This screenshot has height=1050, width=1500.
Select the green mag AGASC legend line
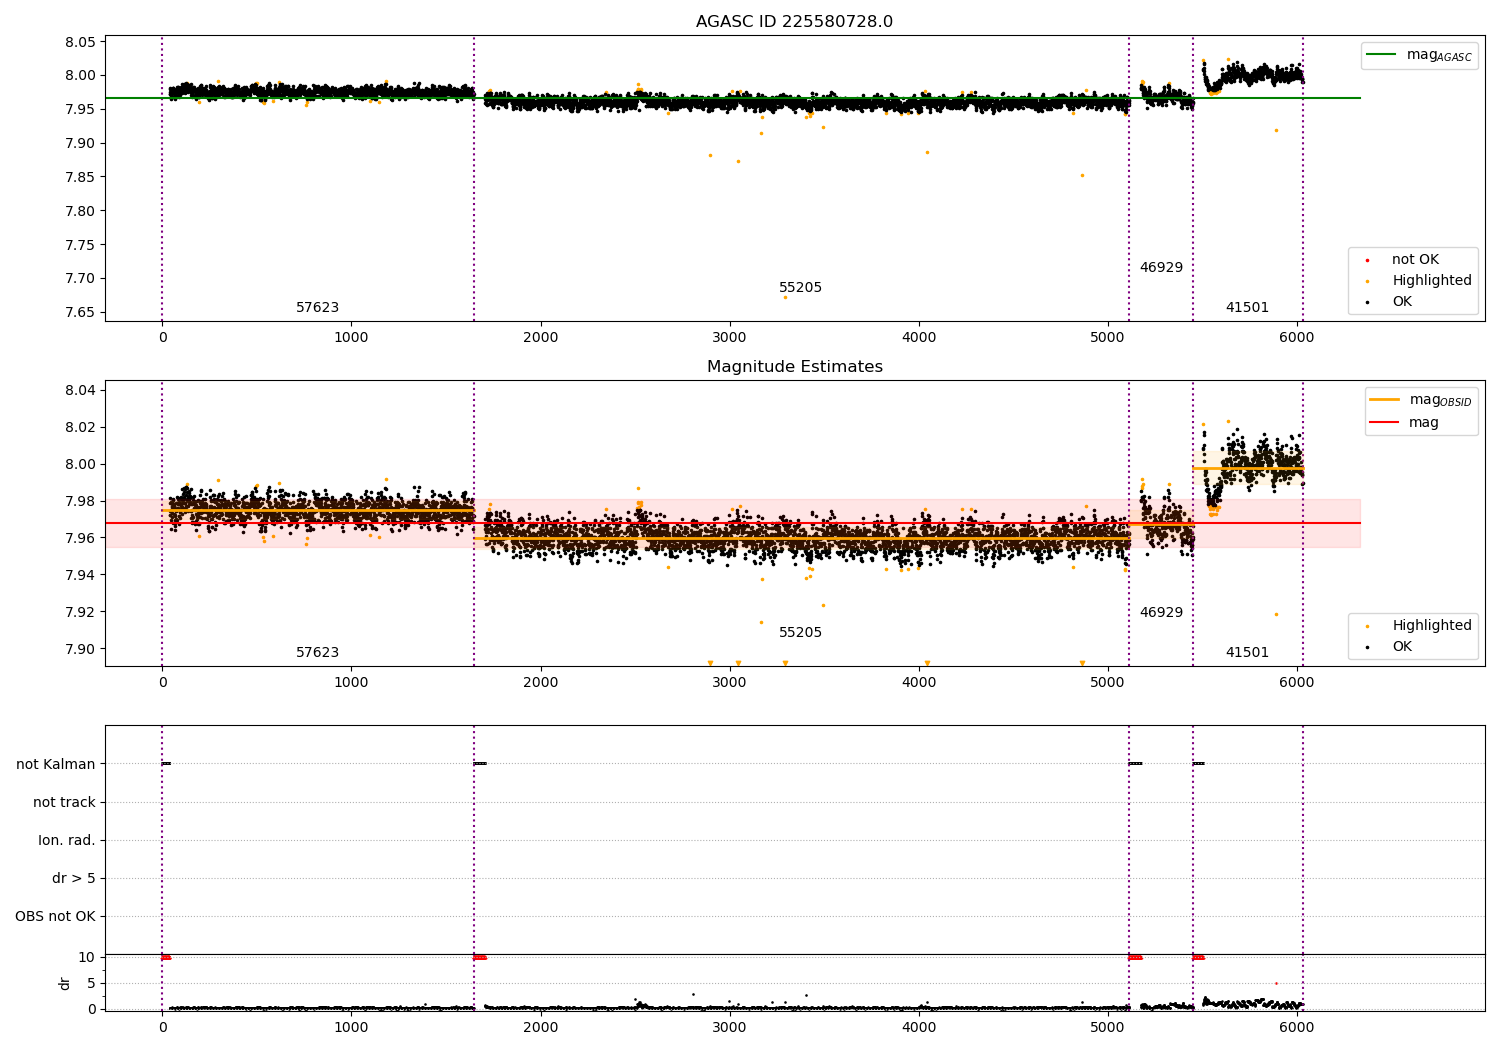1383,55
